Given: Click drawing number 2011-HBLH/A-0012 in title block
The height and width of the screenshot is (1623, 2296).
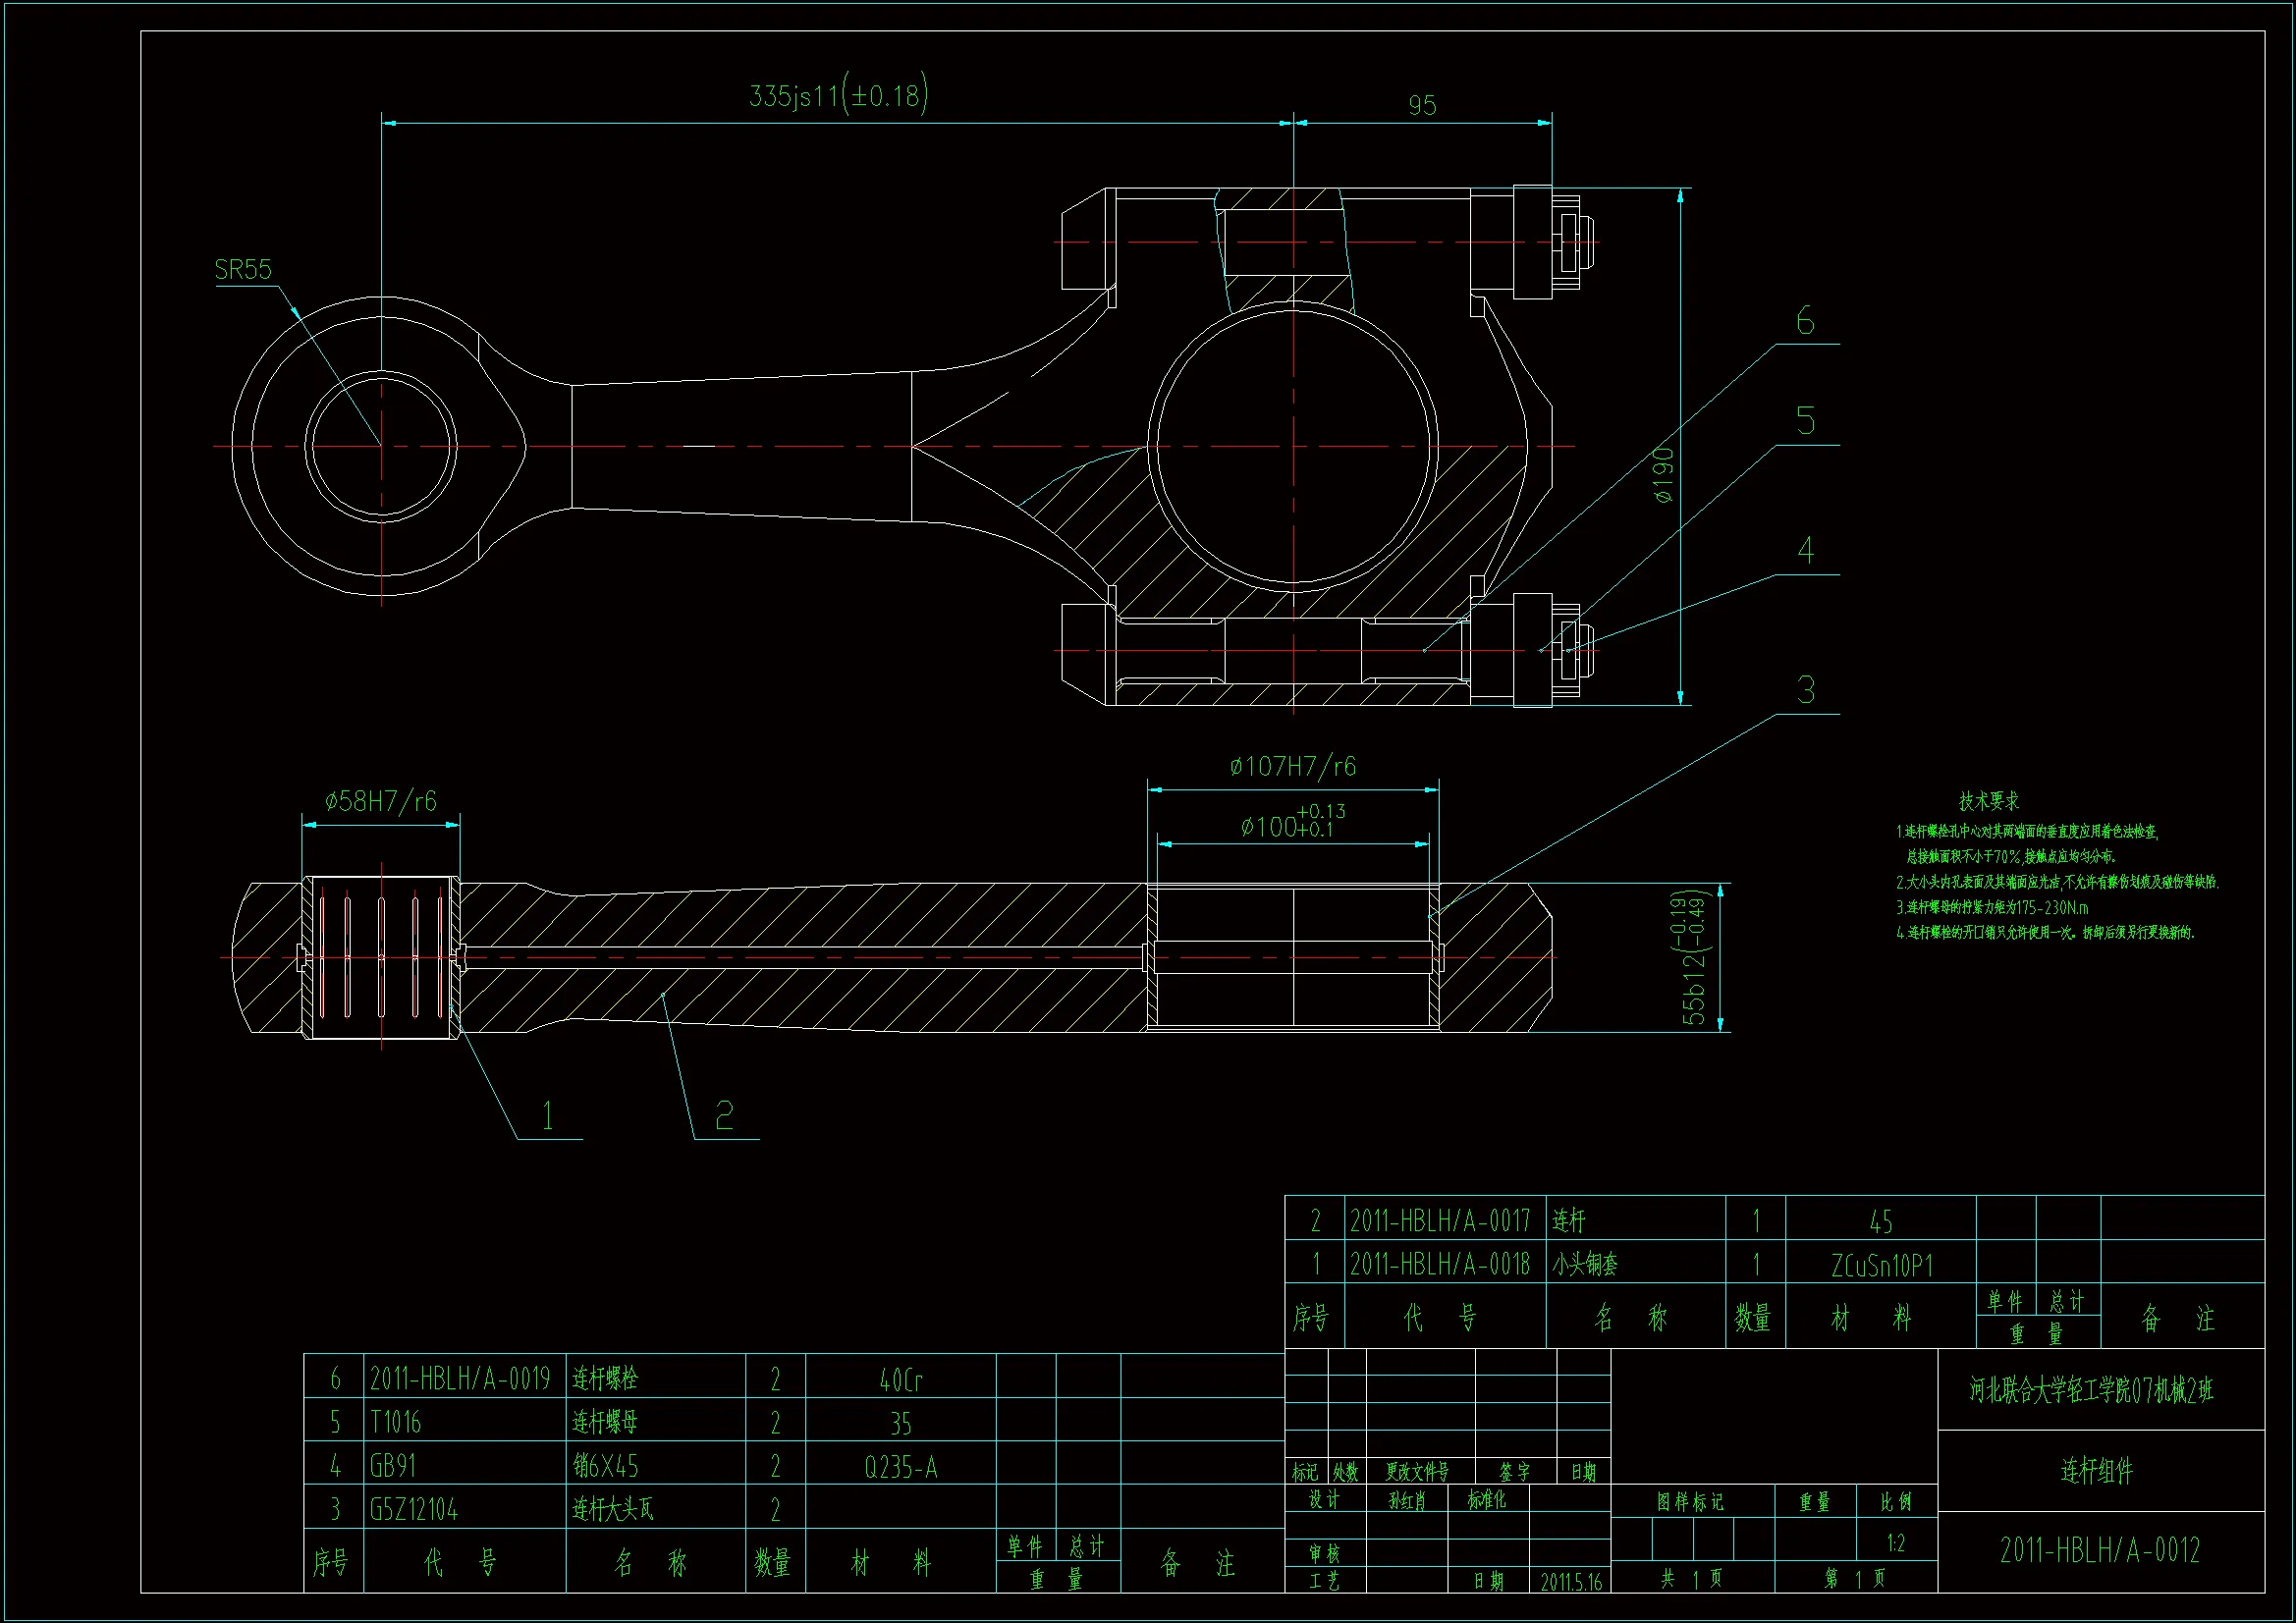Looking at the screenshot, I should point(2100,1550).
